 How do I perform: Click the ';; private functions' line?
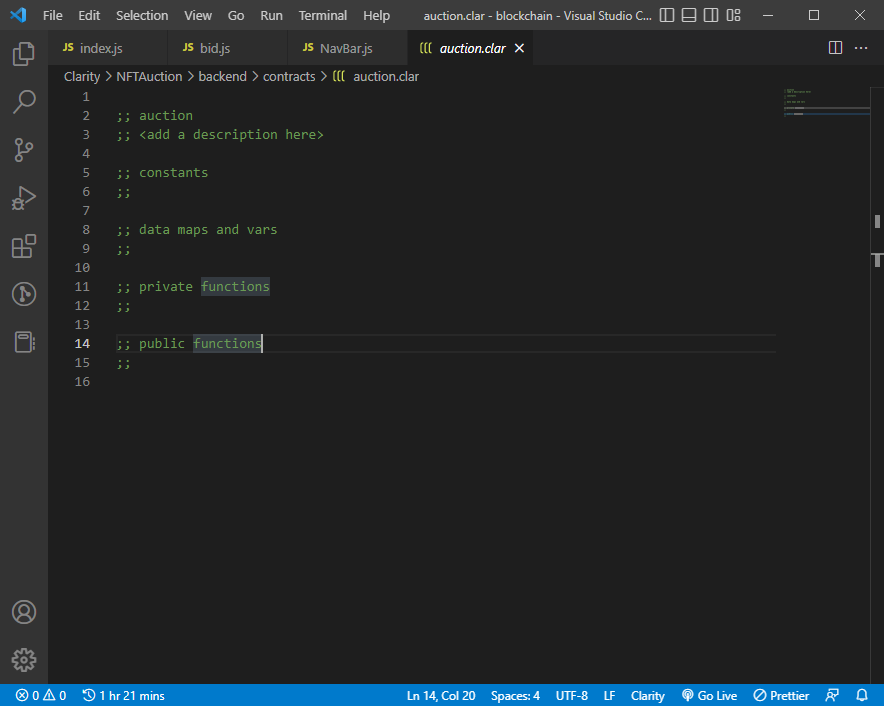point(193,286)
